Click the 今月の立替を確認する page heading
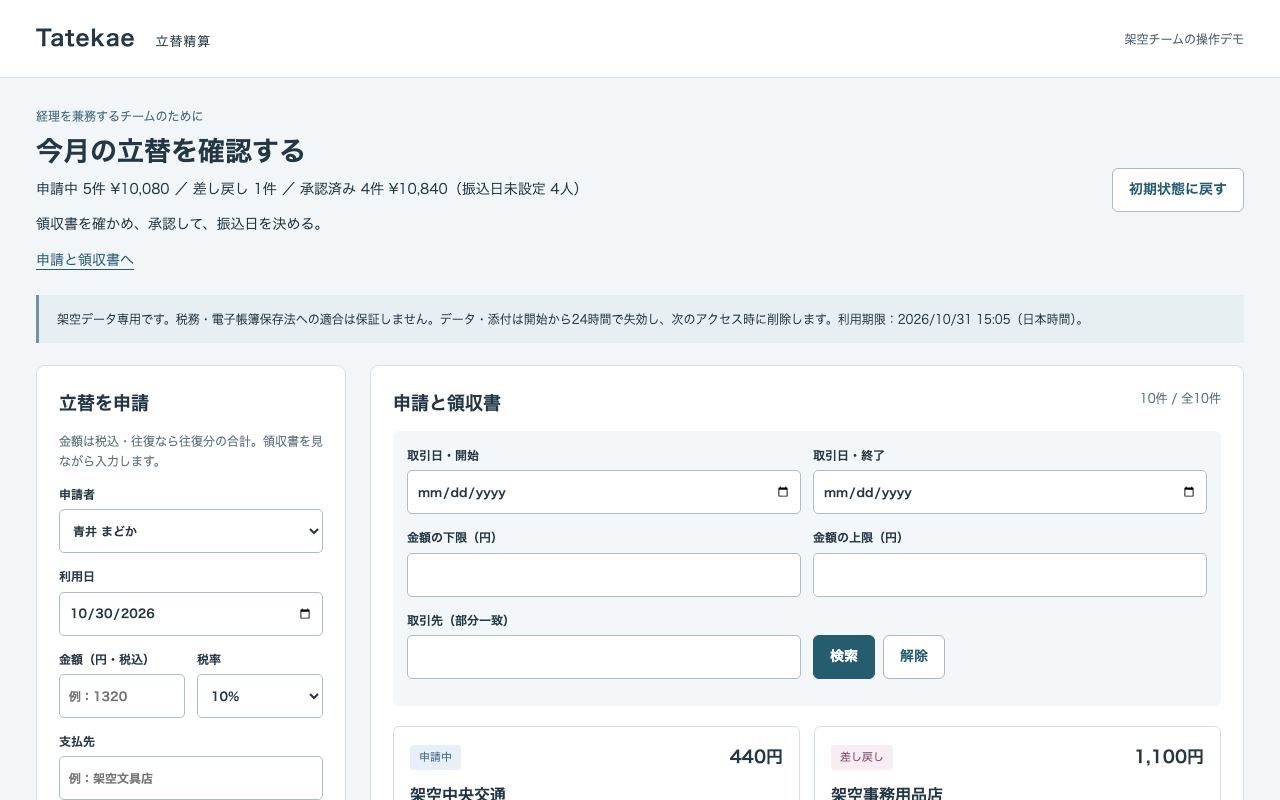1280x800 pixels. click(170, 151)
